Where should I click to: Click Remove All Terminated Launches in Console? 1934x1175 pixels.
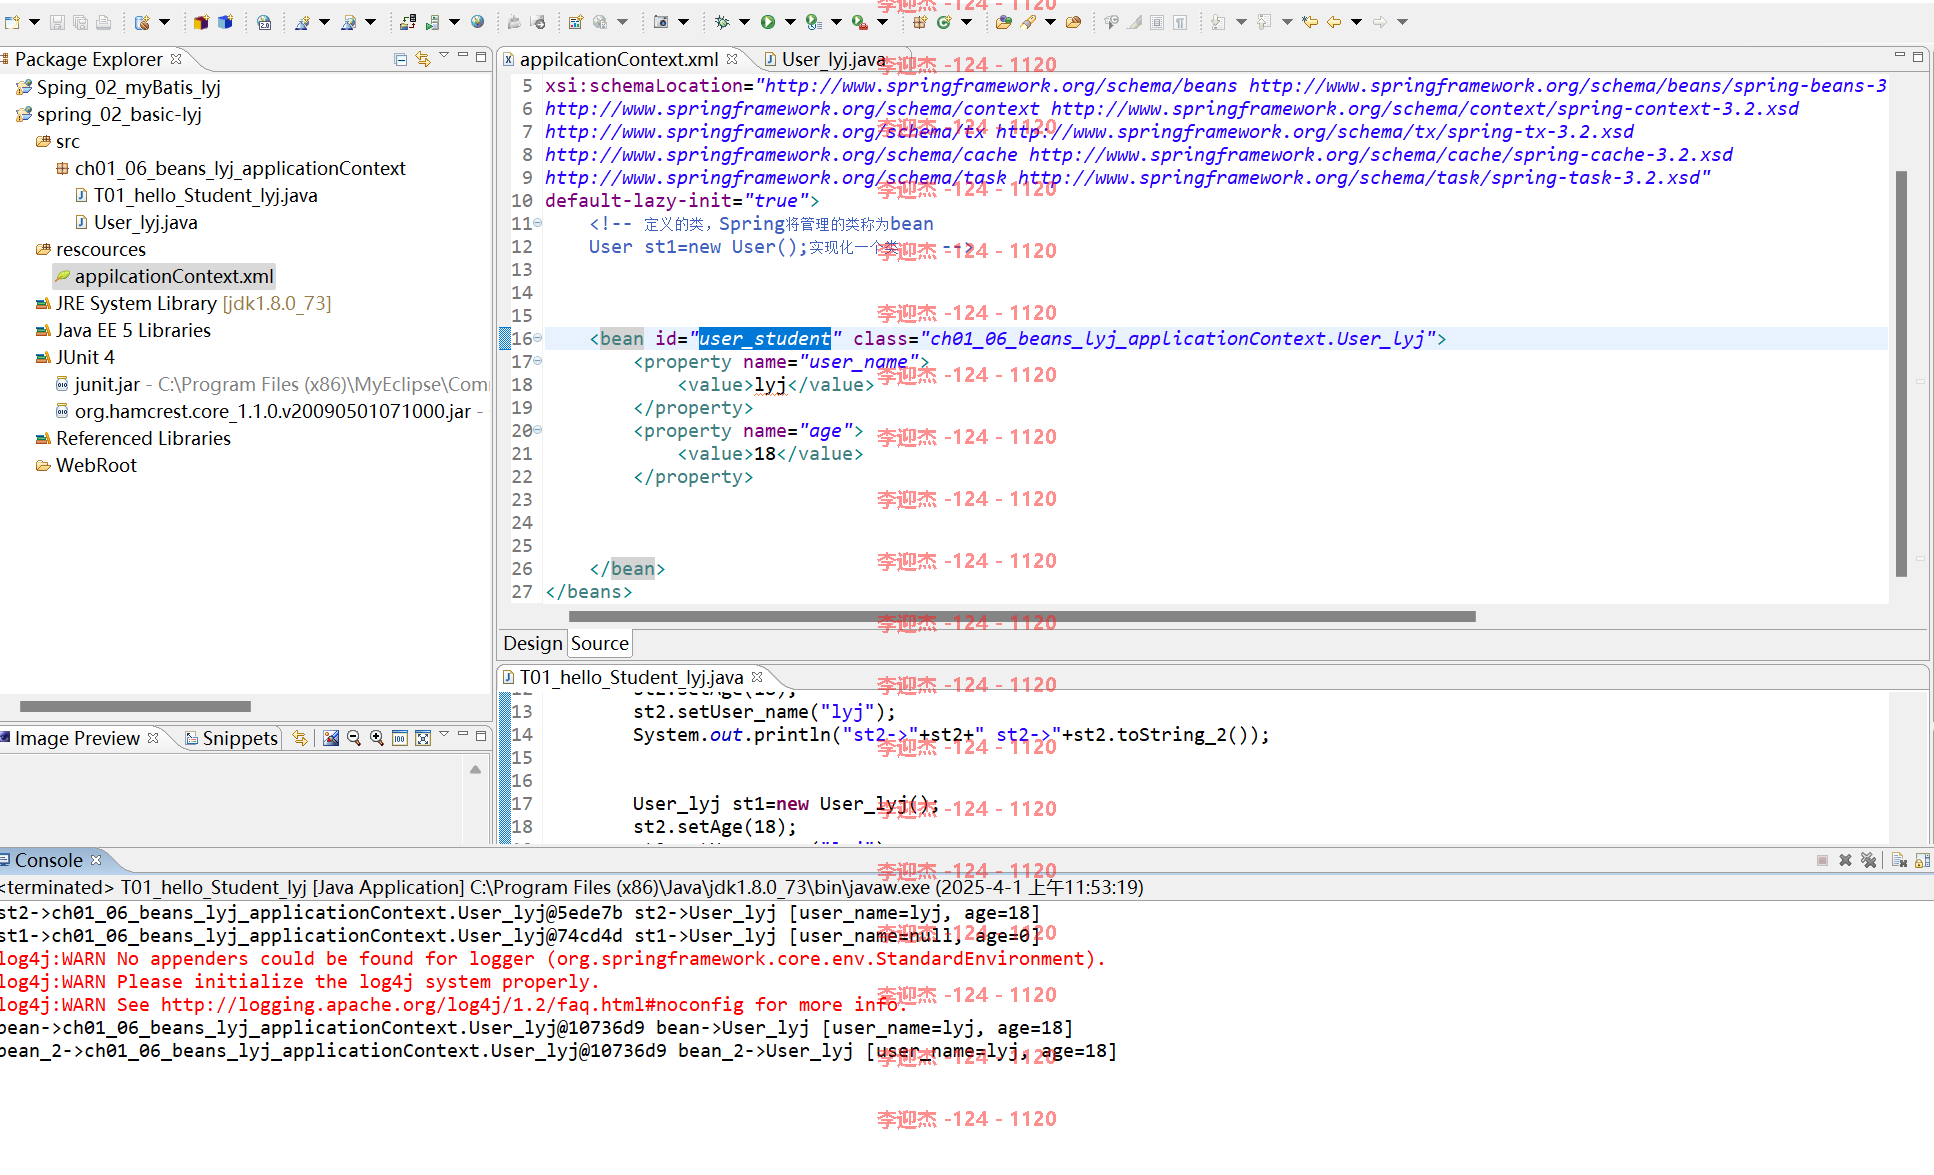(1868, 860)
